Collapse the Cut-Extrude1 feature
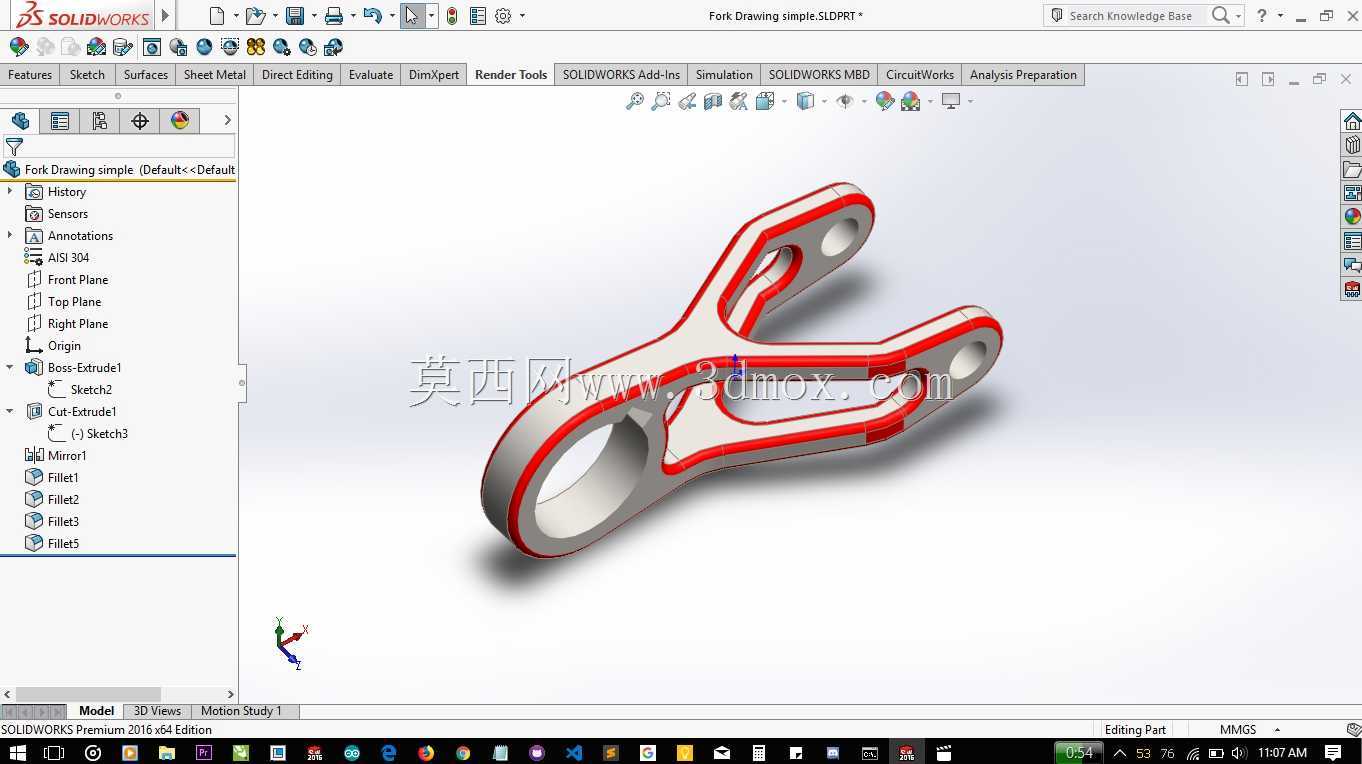Image resolution: width=1362 pixels, height=764 pixels. click(10, 411)
